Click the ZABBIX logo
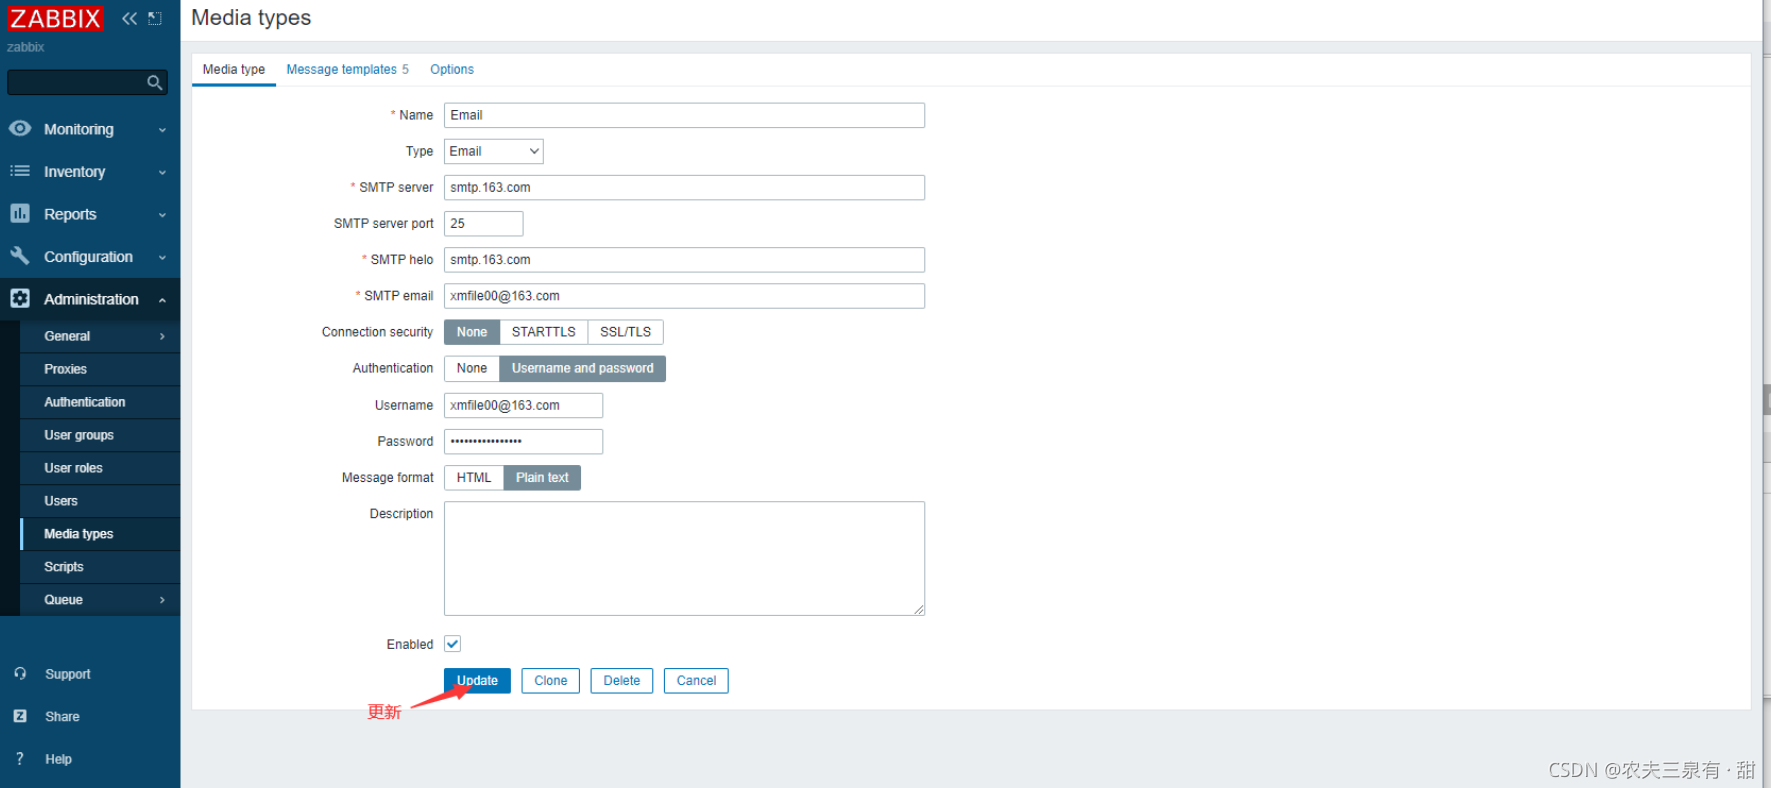This screenshot has width=1771, height=788. [x=55, y=18]
